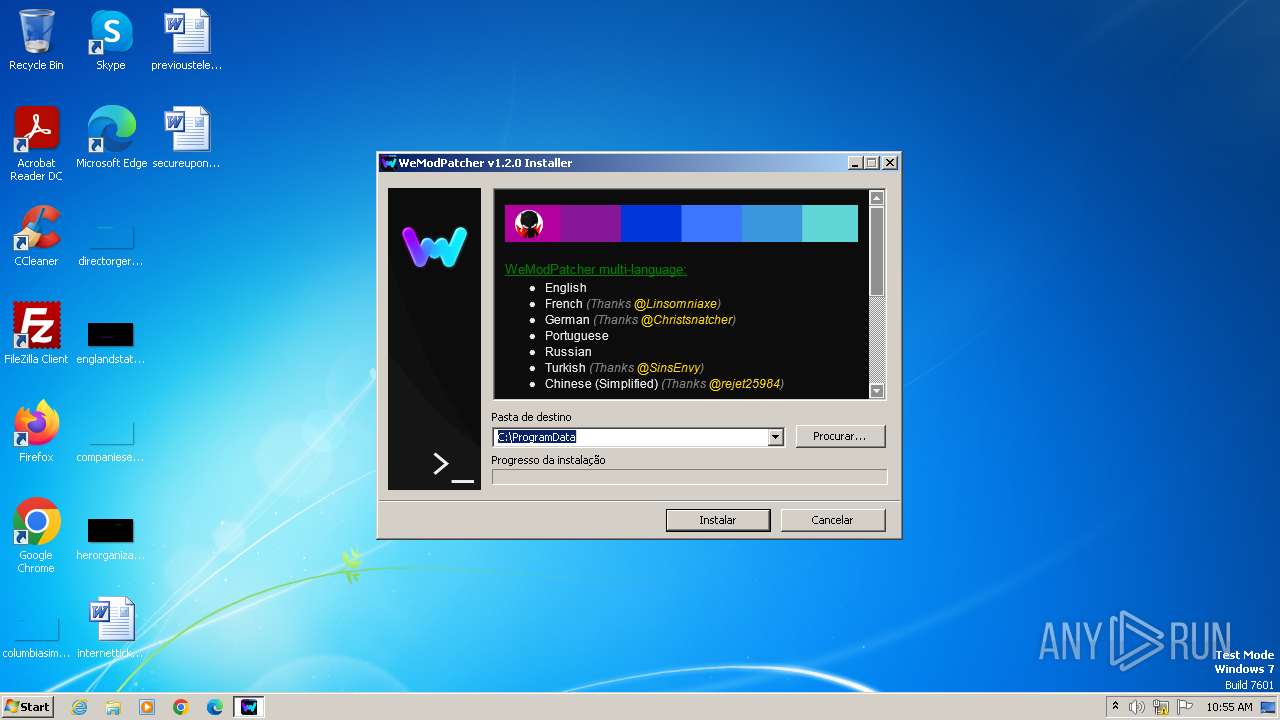Launch the Microsoft Edge desktop shortcut
1280x720 pixels.
(111, 137)
